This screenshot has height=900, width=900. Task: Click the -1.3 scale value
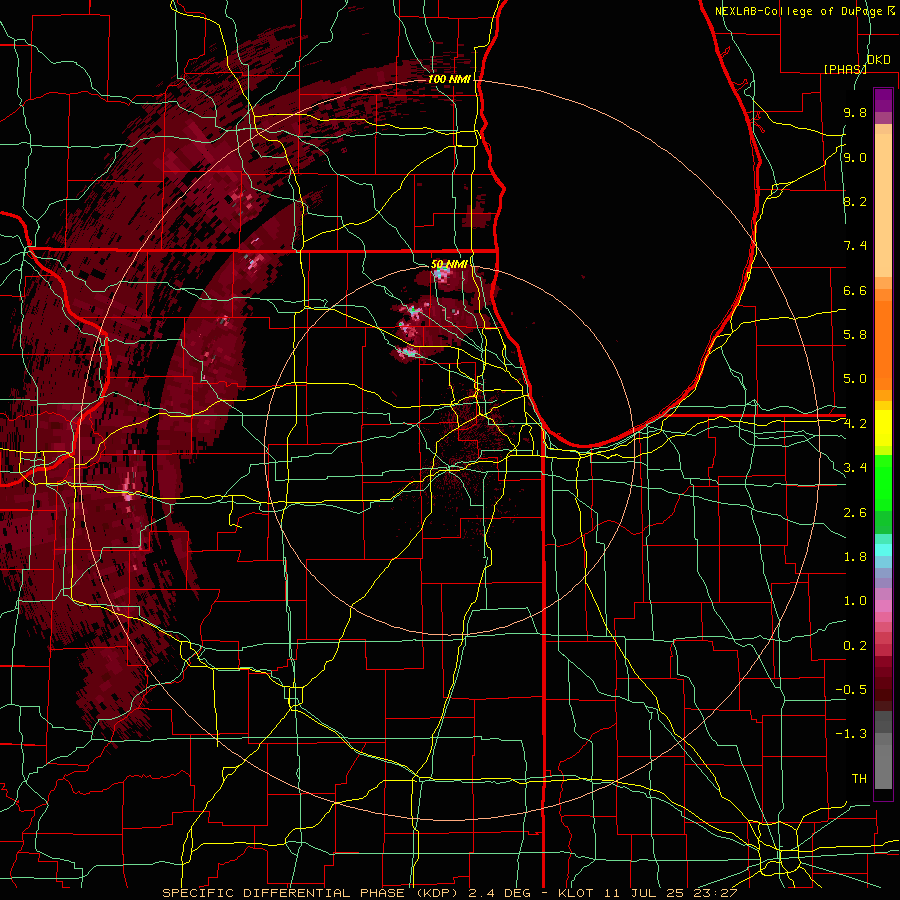coord(851,734)
